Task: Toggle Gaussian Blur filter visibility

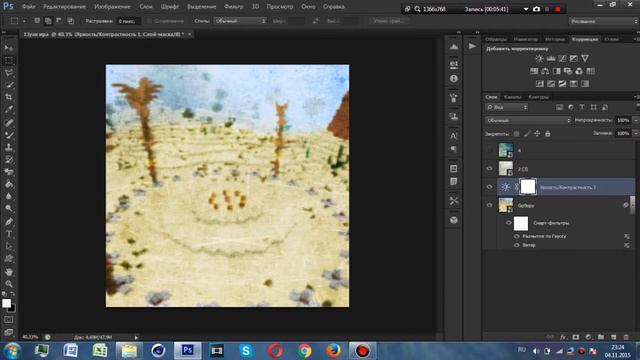Action: tap(517, 236)
